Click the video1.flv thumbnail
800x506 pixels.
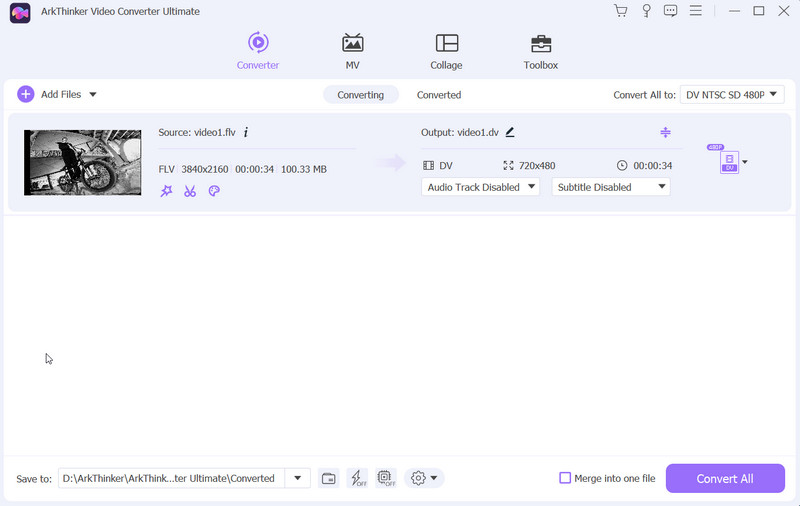pyautogui.click(x=83, y=162)
